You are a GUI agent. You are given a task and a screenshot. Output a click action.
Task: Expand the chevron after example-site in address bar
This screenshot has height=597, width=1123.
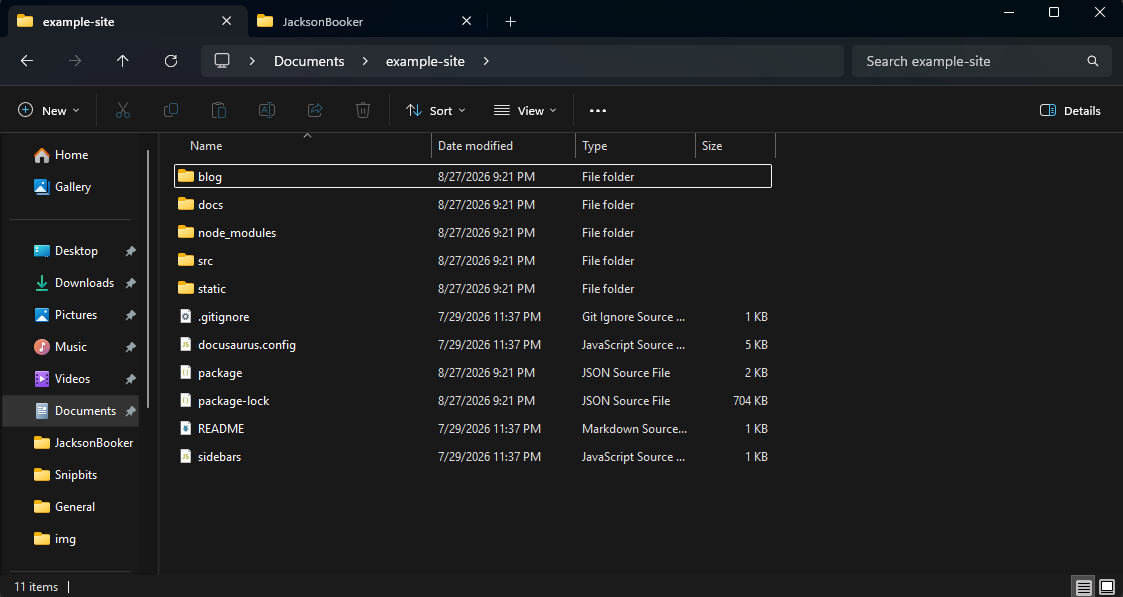tap(486, 61)
